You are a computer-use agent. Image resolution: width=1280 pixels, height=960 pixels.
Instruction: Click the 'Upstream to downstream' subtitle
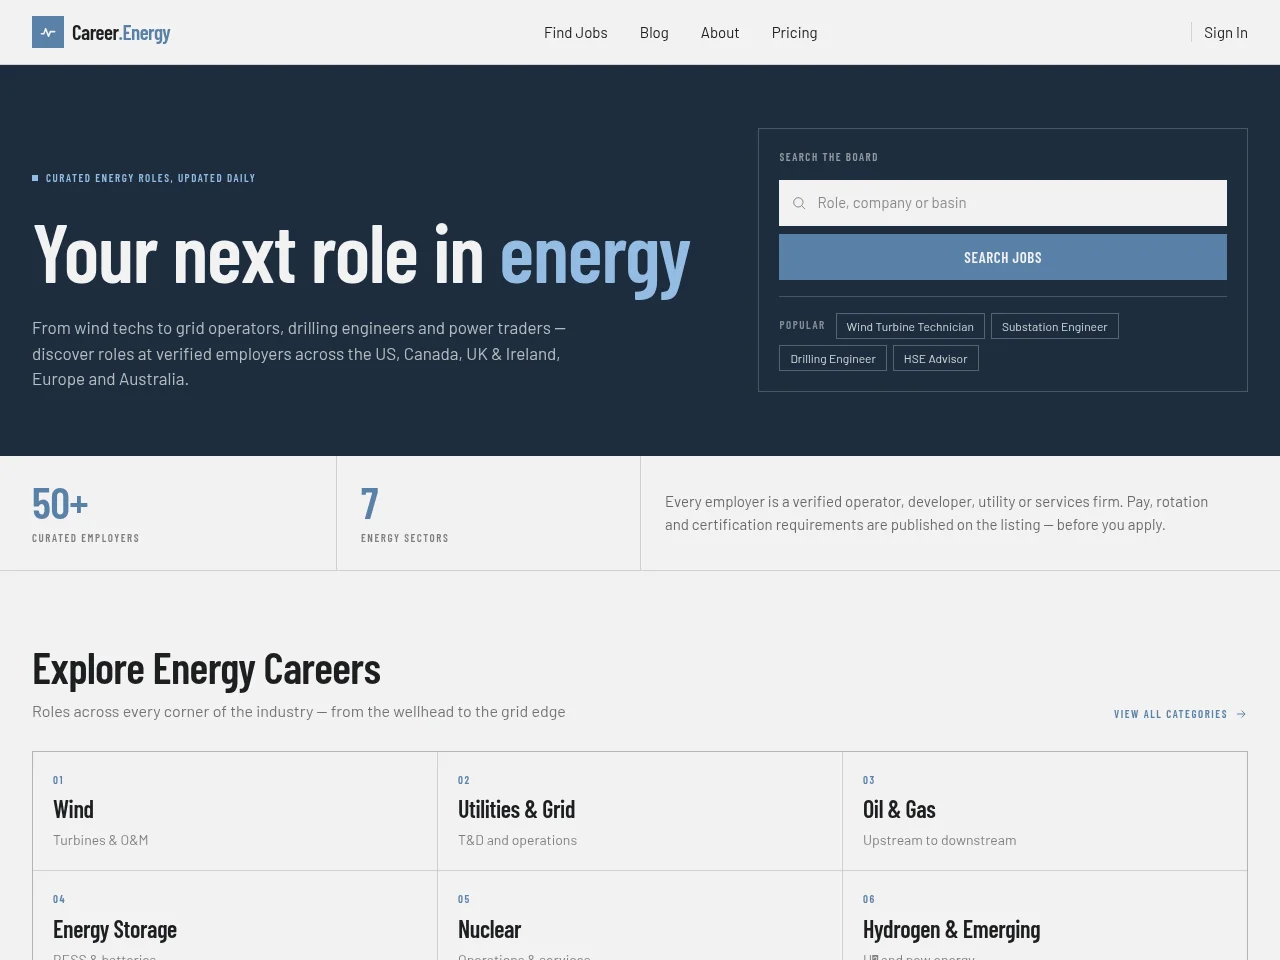[x=940, y=840]
